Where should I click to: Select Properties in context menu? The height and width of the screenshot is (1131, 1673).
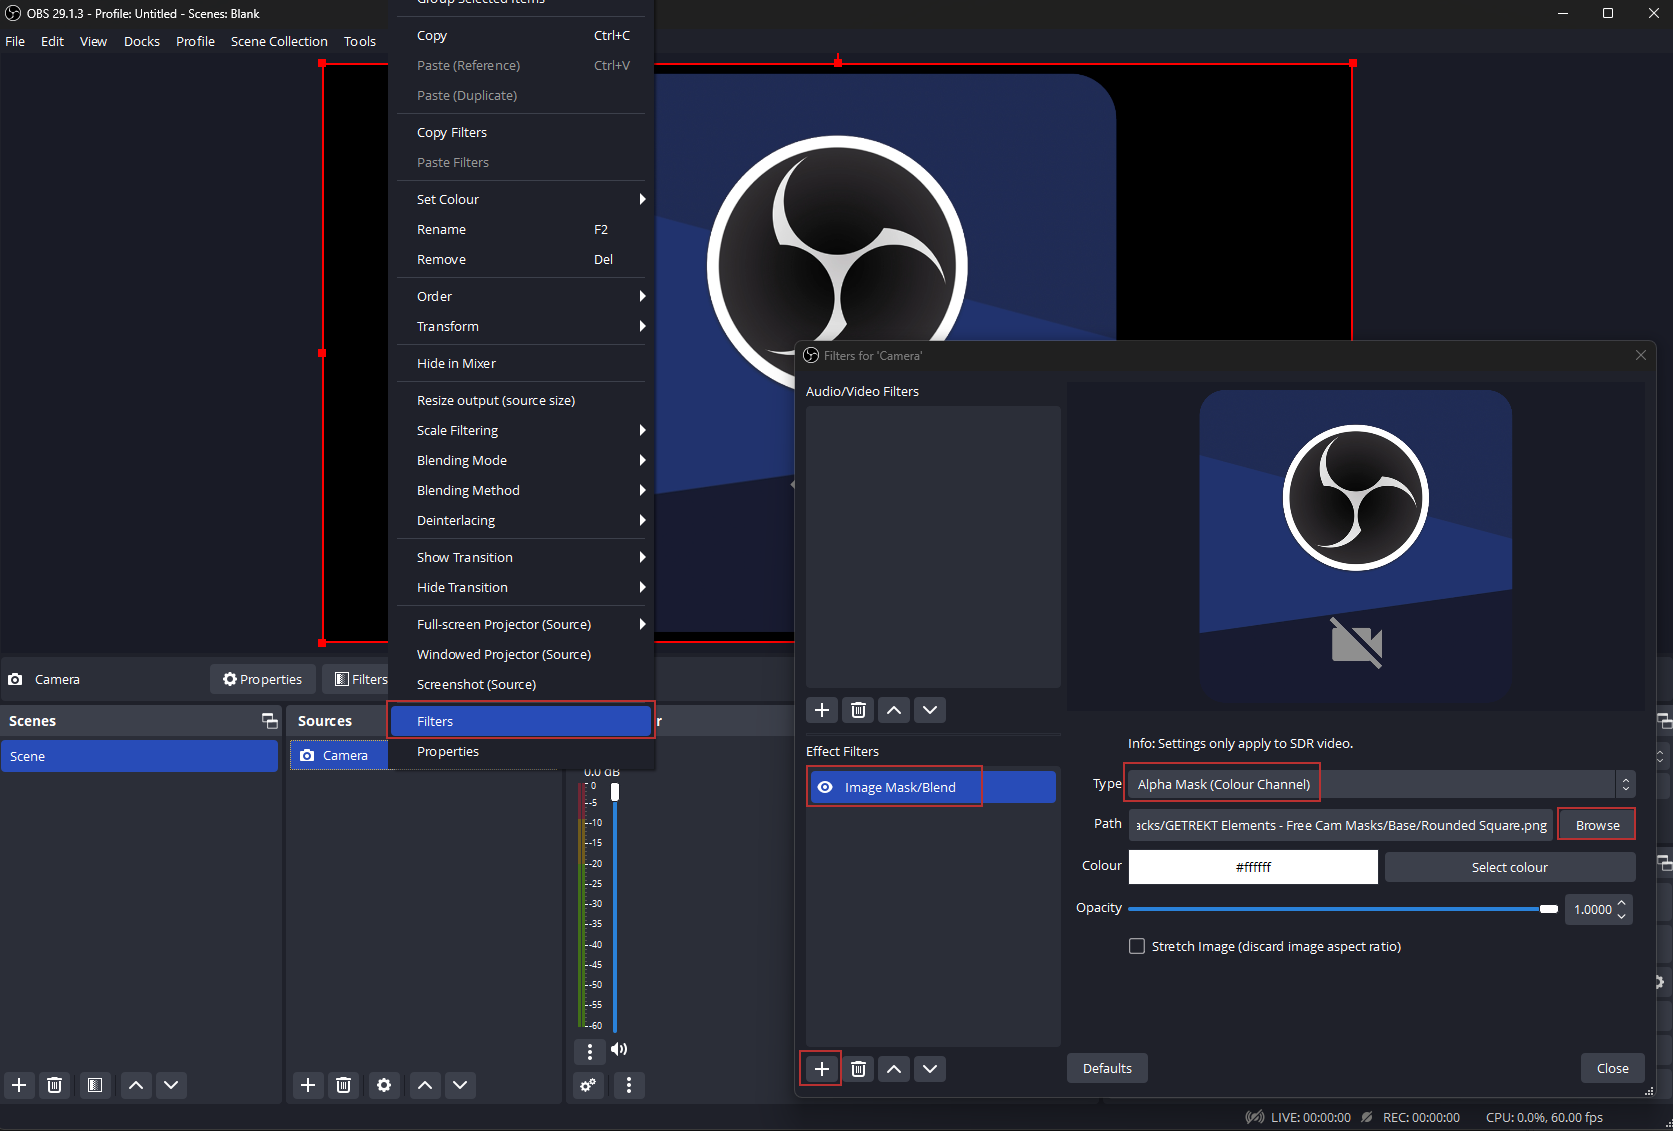point(523,751)
